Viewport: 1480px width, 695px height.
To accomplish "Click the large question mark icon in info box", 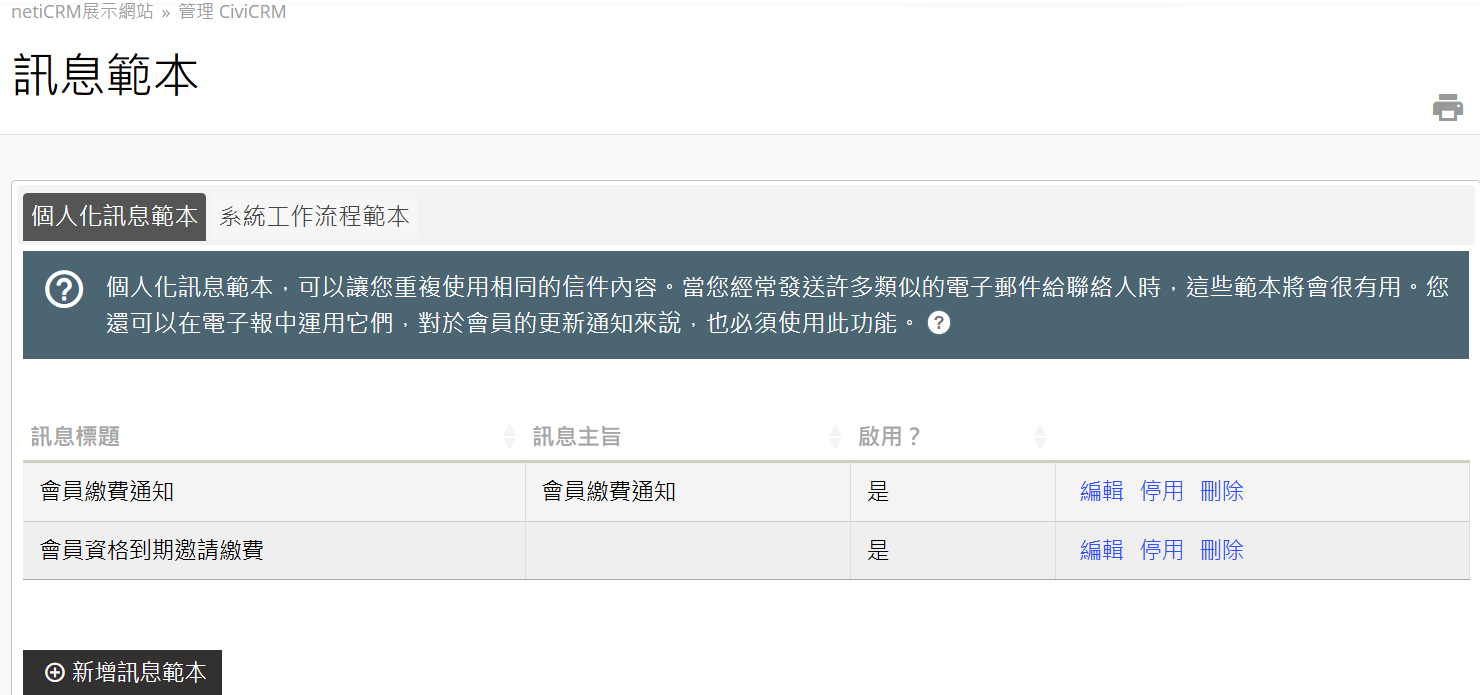I will tap(64, 289).
